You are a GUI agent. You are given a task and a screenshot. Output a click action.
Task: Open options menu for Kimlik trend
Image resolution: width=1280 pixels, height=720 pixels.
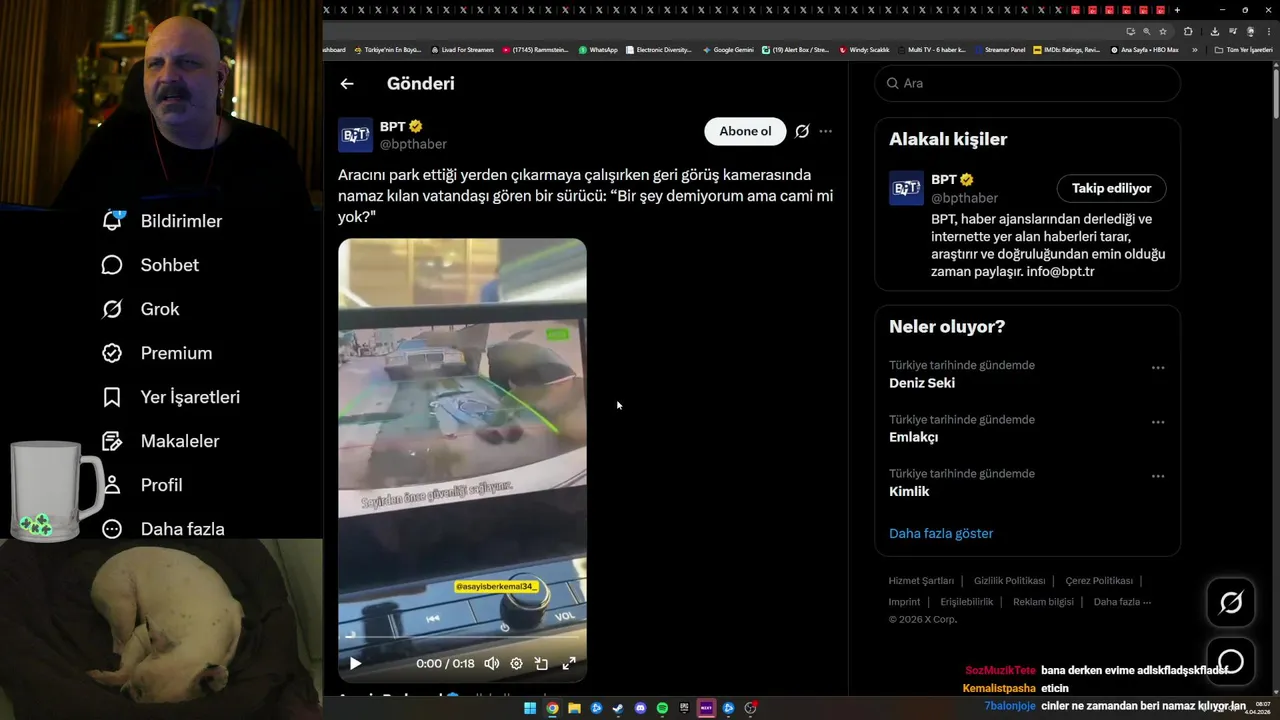click(1158, 476)
